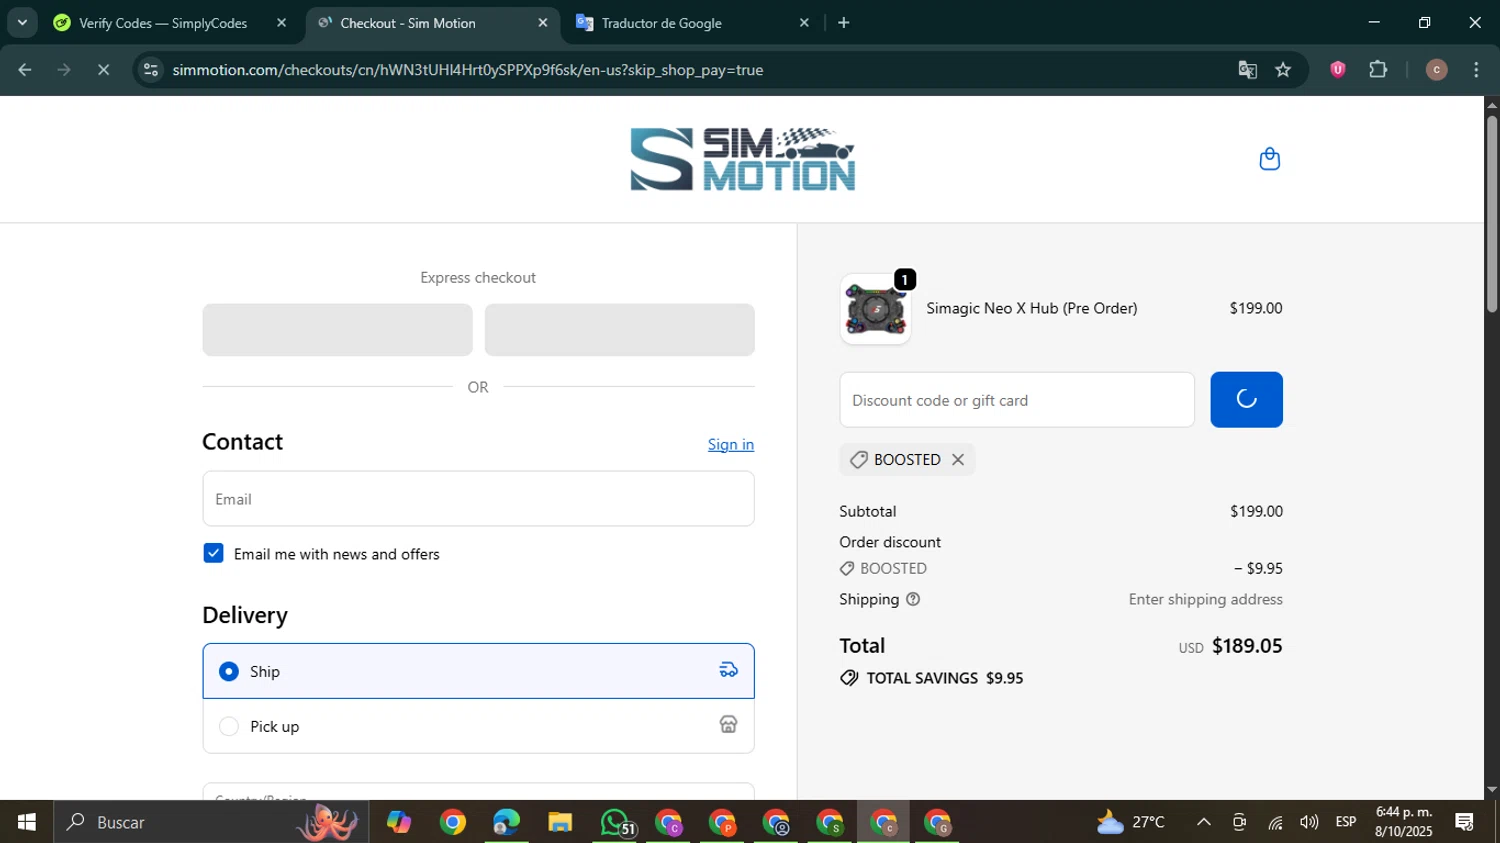
Task: Click the page vertical scrollbar
Action: pos(1491,215)
